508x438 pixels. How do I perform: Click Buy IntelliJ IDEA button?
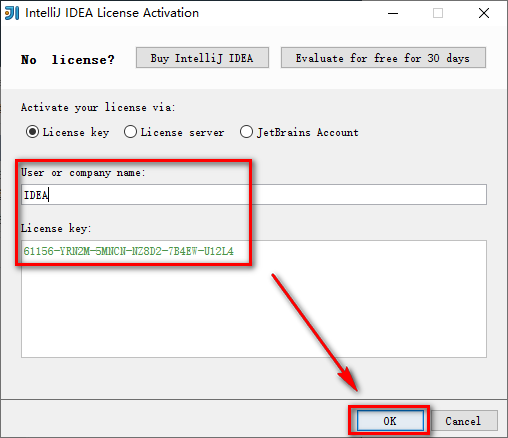(x=202, y=58)
